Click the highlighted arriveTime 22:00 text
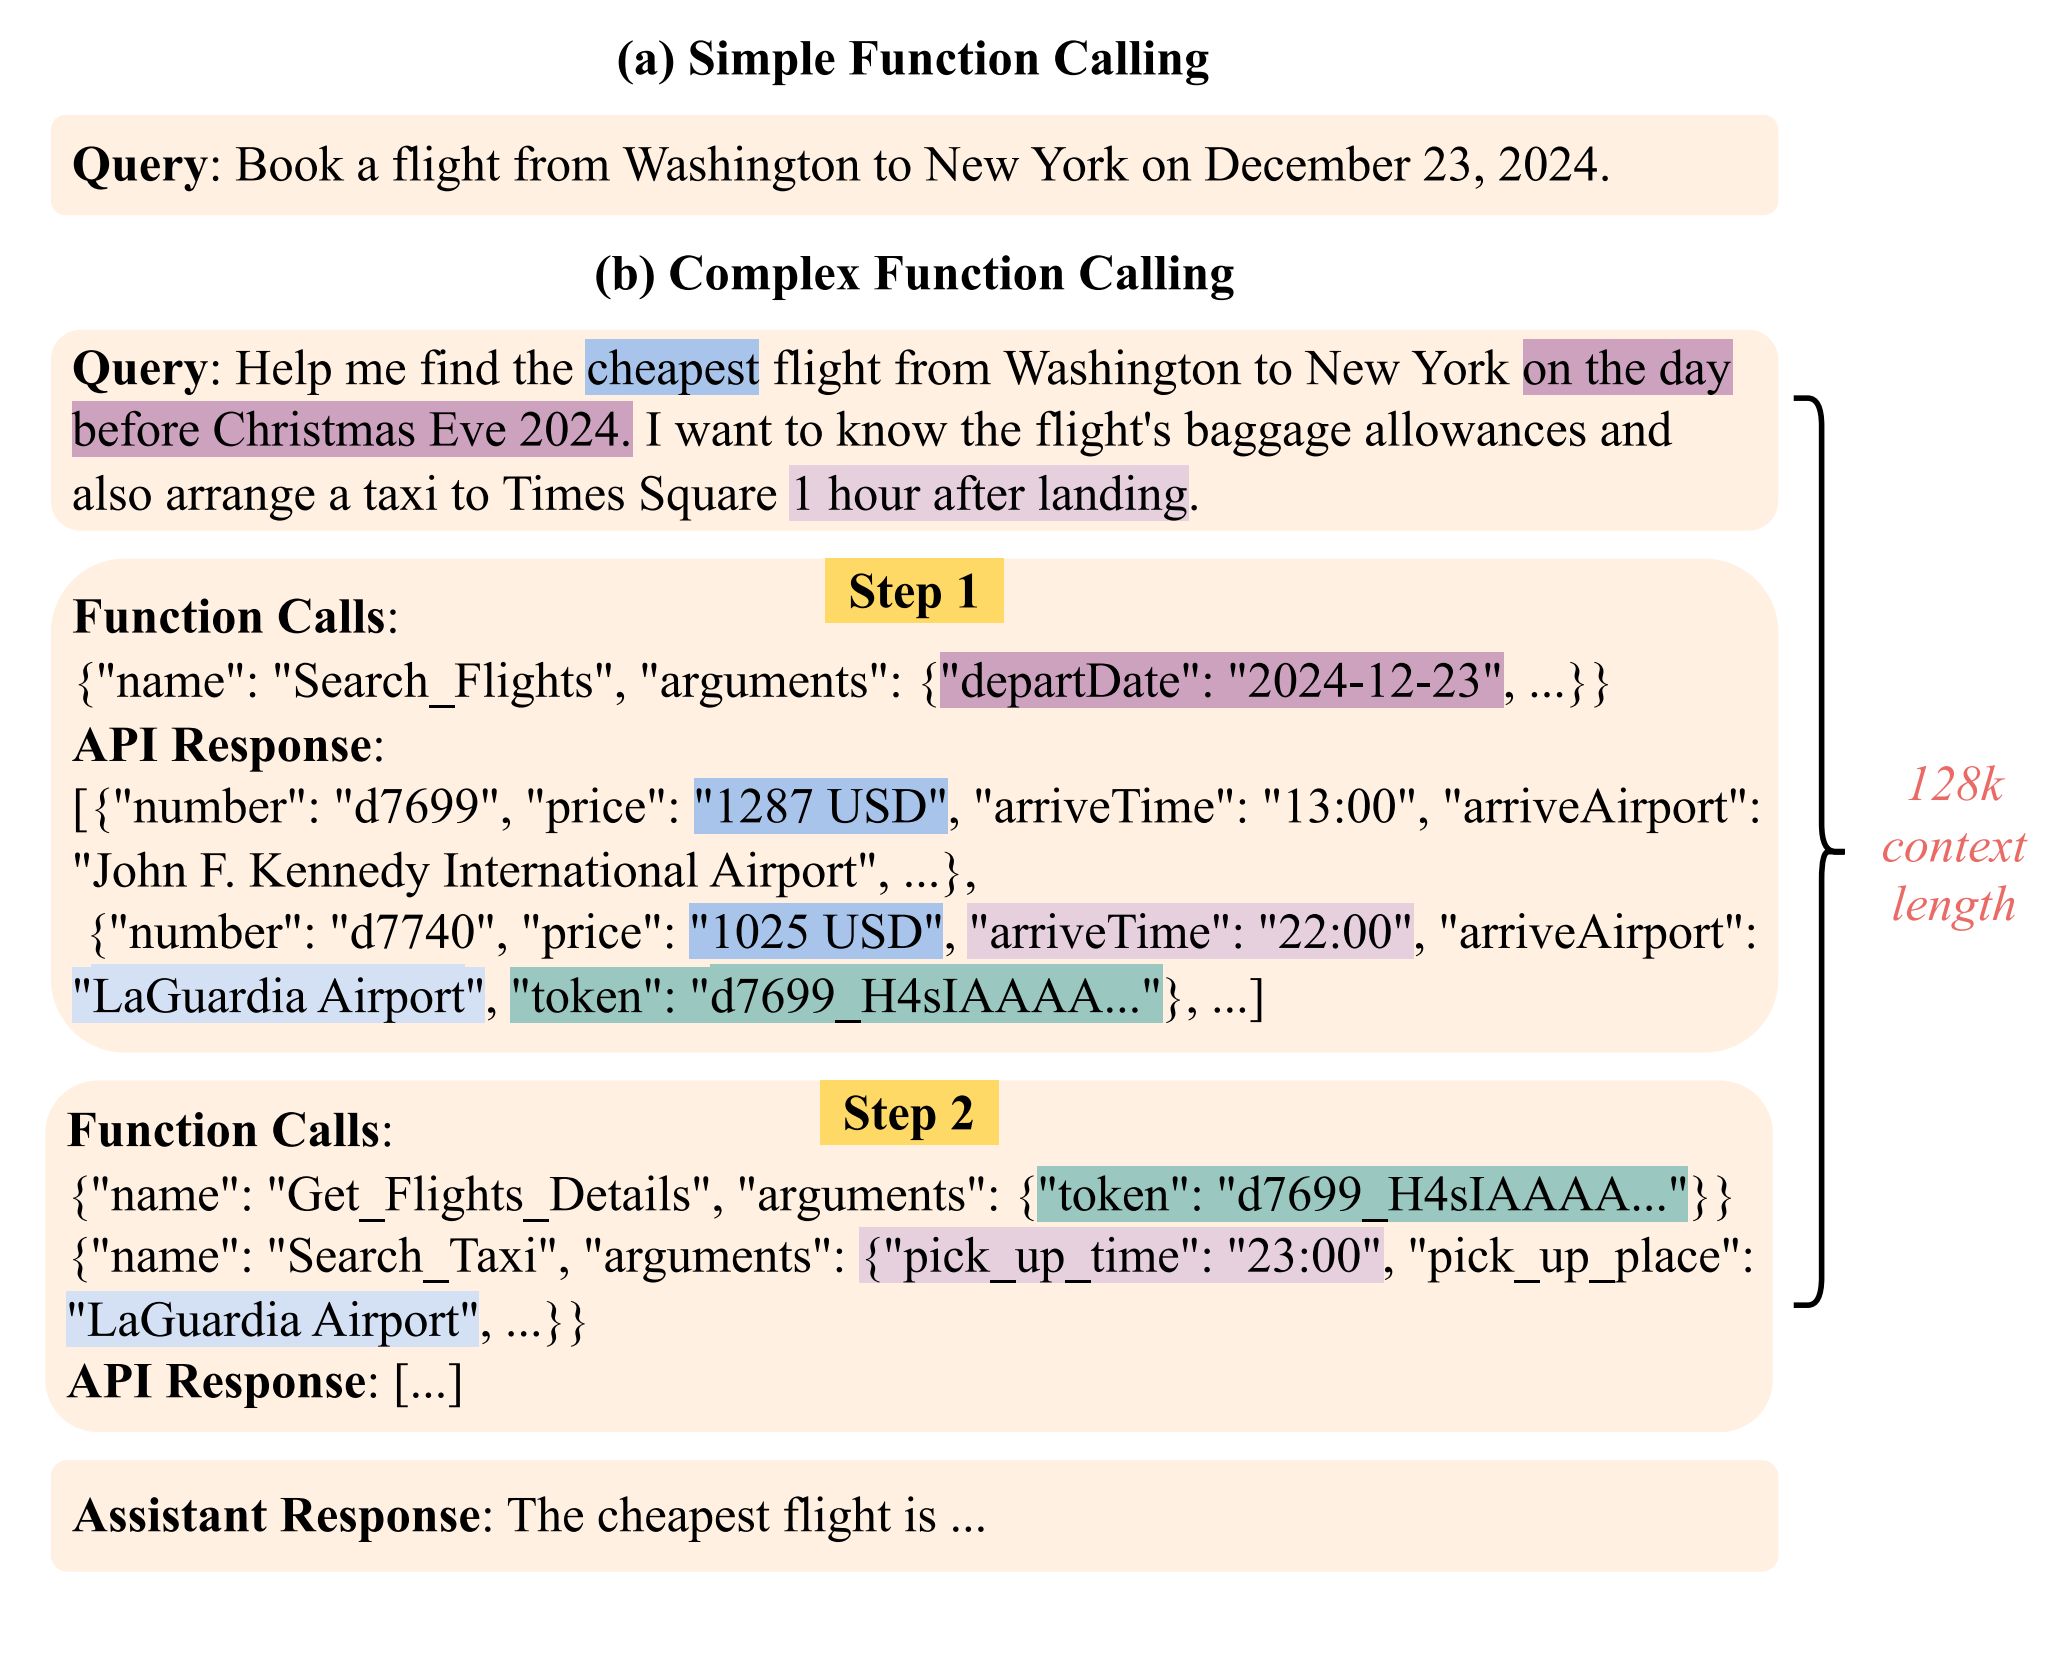The image size is (2057, 1669). [1190, 932]
